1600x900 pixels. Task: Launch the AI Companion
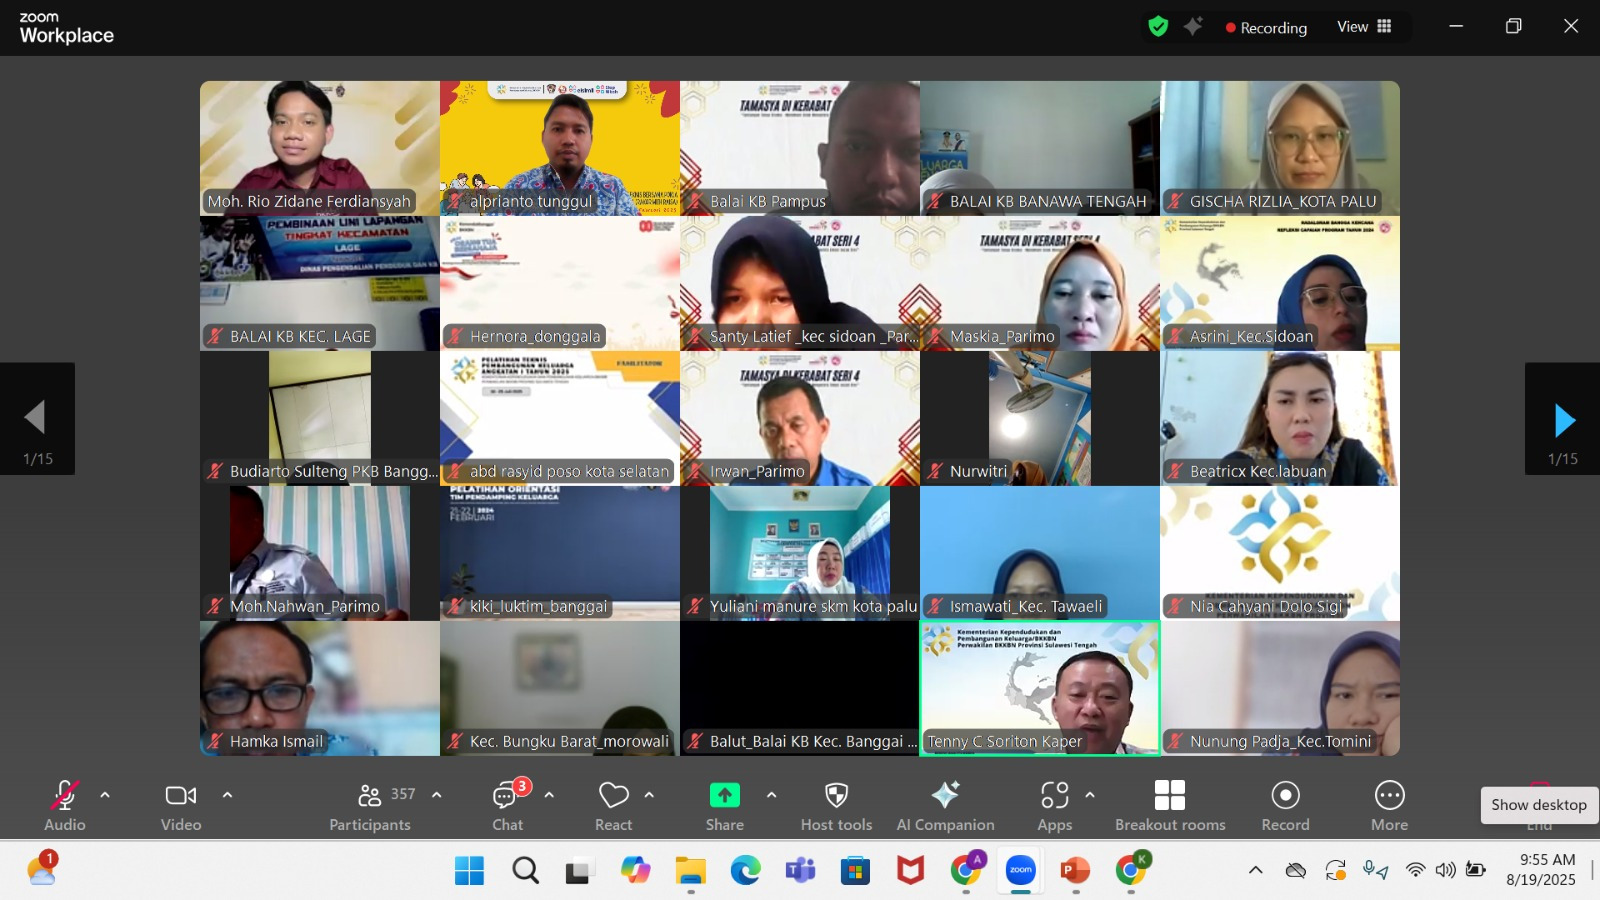[945, 806]
